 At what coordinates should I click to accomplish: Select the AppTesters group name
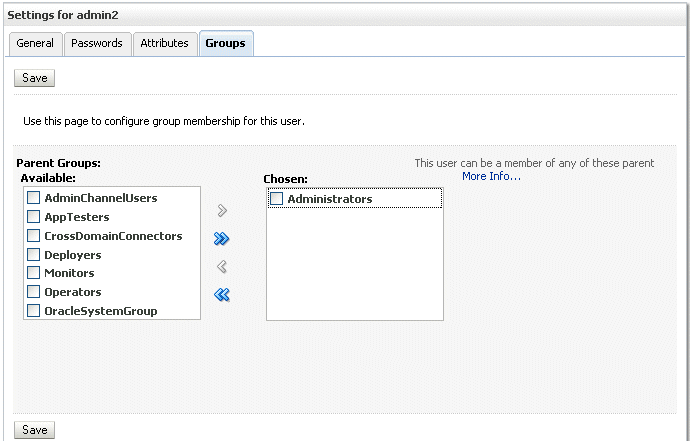pyautogui.click(x=77, y=217)
